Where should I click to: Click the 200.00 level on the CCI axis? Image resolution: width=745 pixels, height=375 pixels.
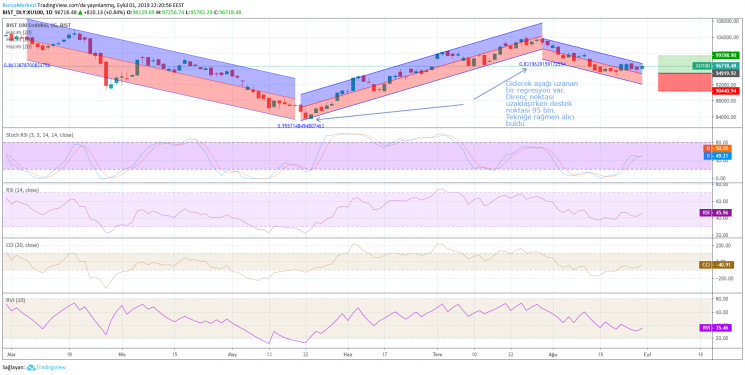(724, 245)
